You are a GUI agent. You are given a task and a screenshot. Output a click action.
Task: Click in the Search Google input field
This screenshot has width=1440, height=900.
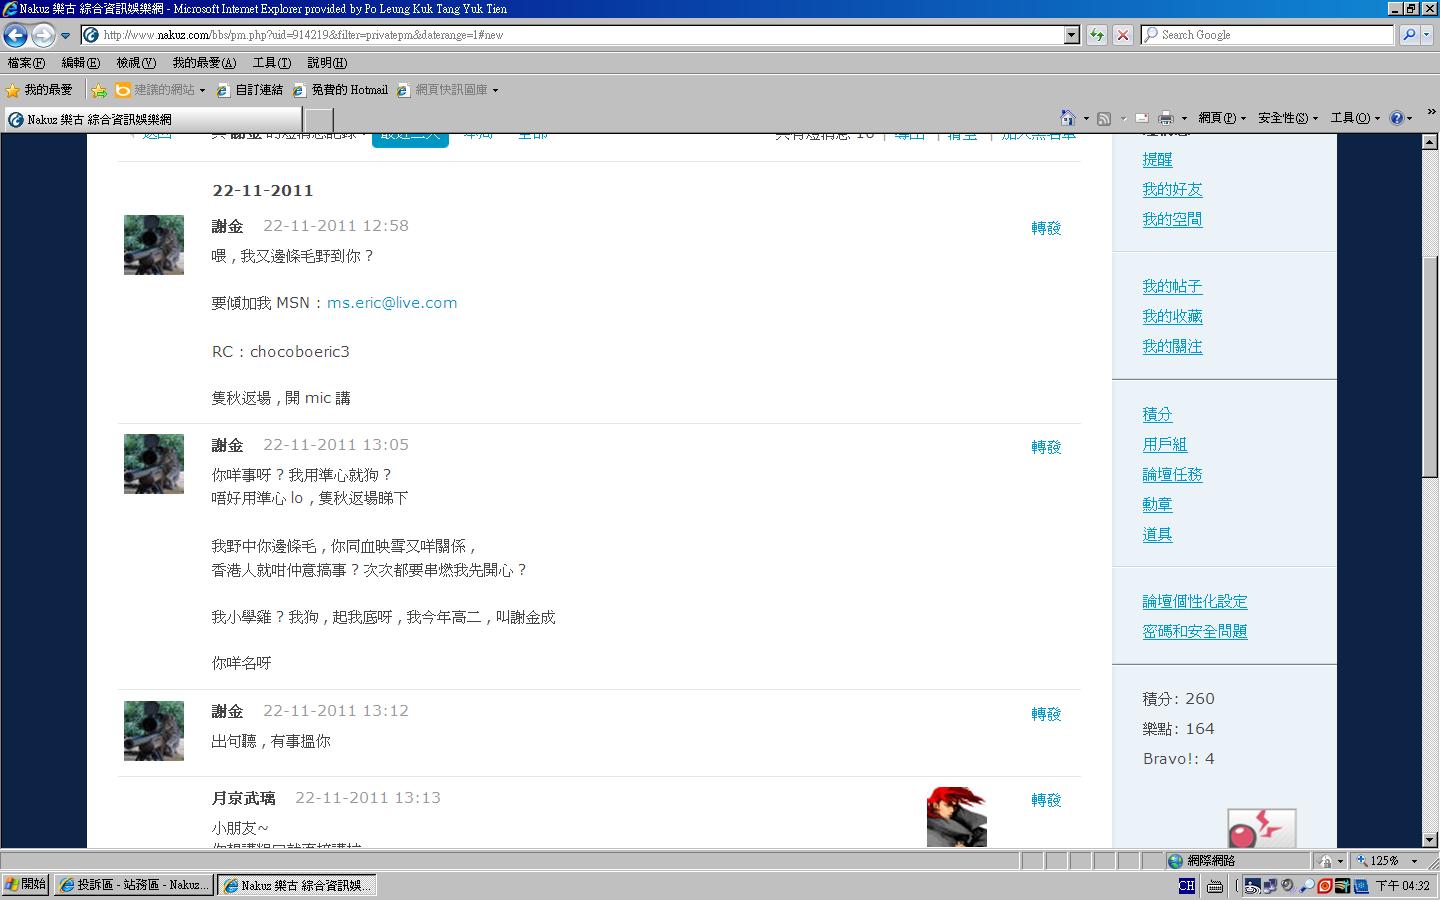1266,35
